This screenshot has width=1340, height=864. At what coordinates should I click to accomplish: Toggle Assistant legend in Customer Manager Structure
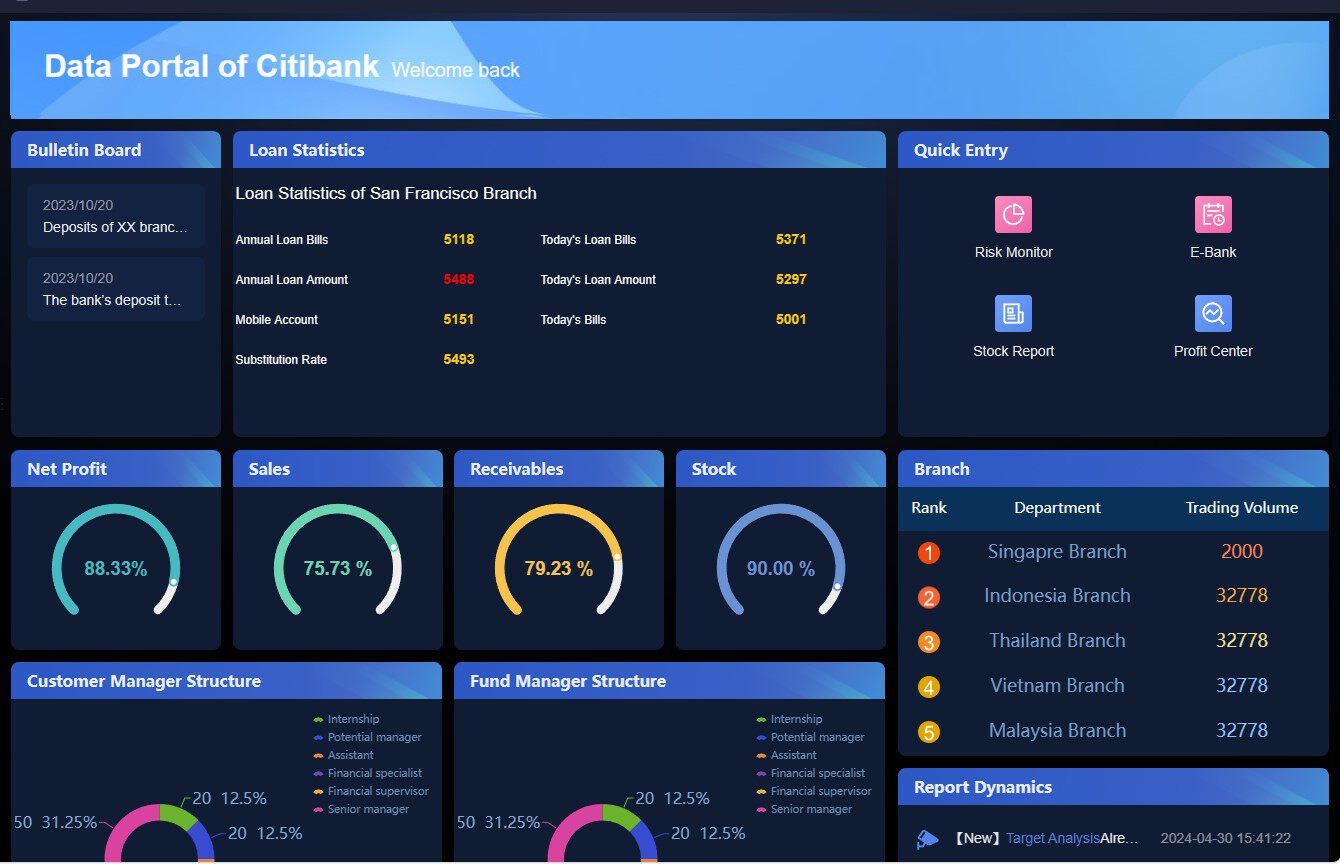click(343, 755)
